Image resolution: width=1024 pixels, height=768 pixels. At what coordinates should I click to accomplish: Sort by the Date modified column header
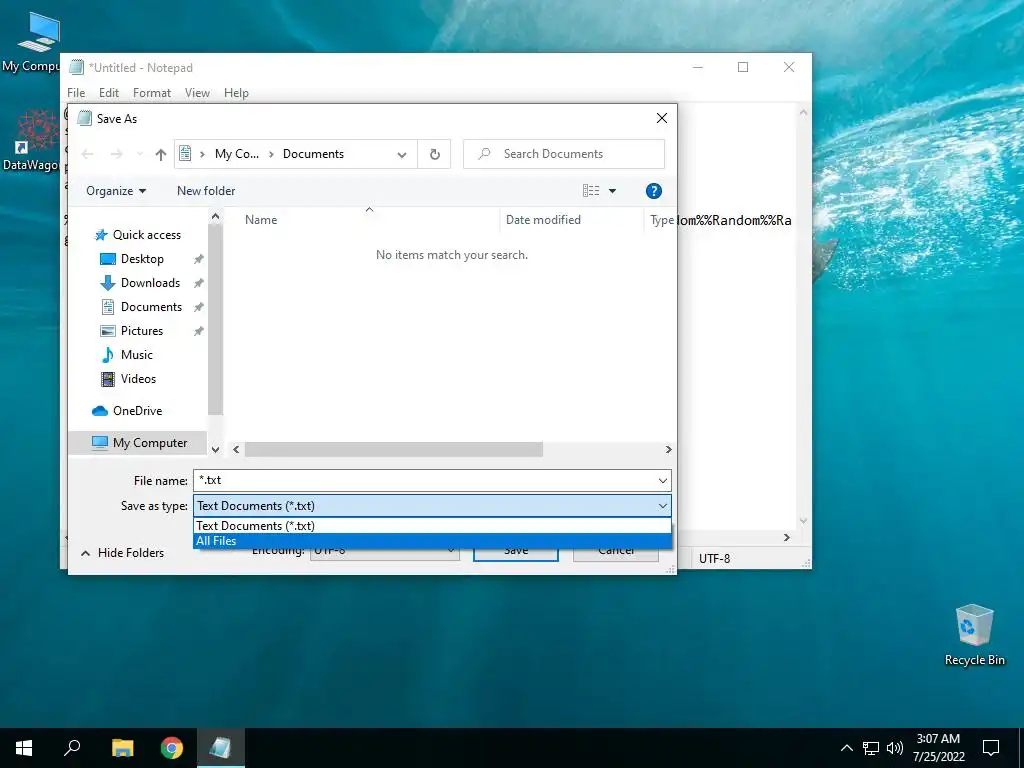543,220
